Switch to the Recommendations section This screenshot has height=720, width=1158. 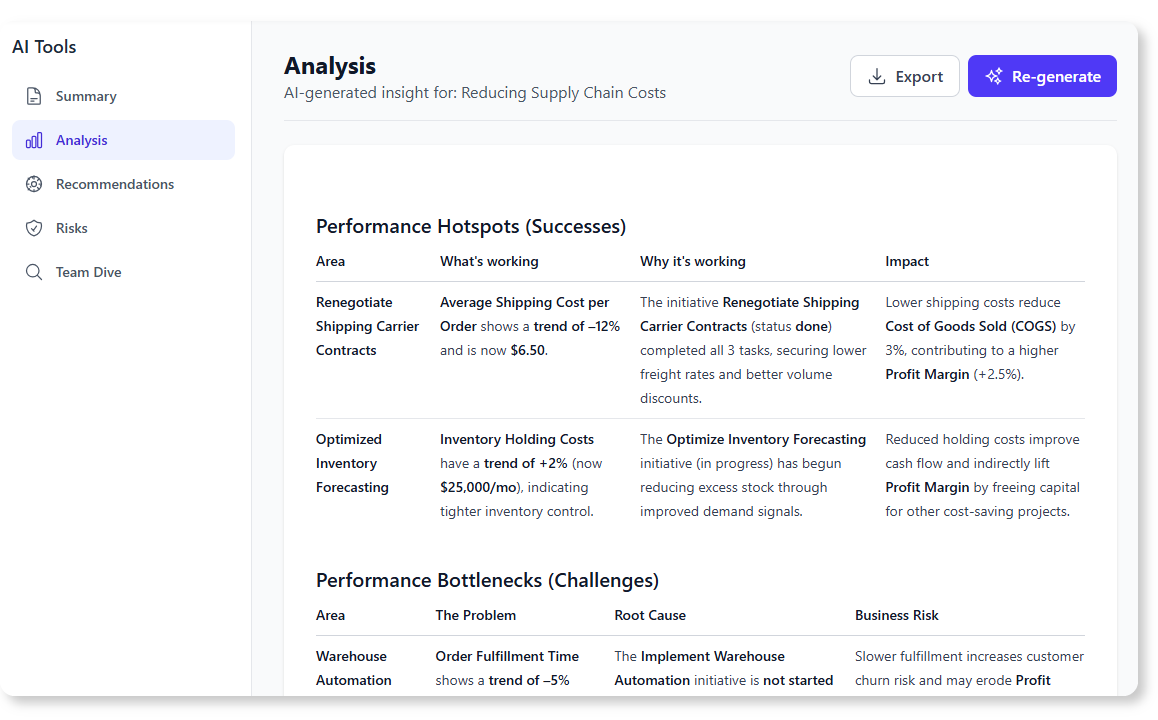click(122, 184)
